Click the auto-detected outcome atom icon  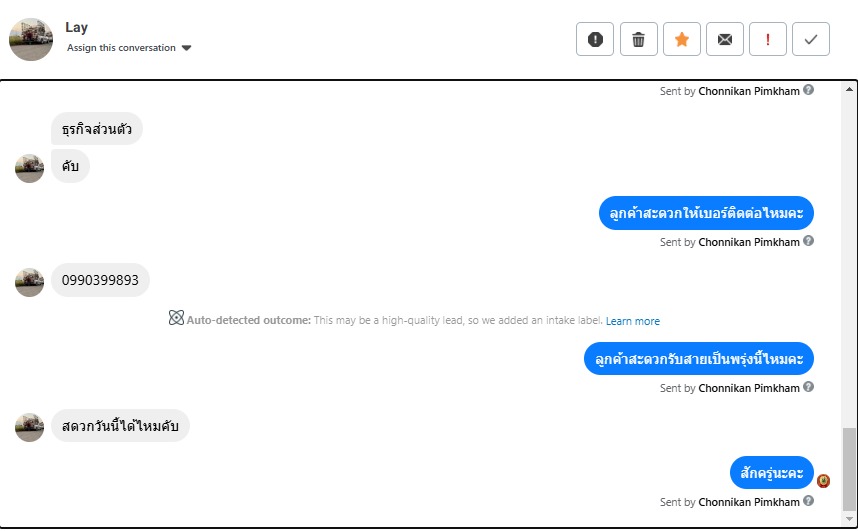point(176,319)
